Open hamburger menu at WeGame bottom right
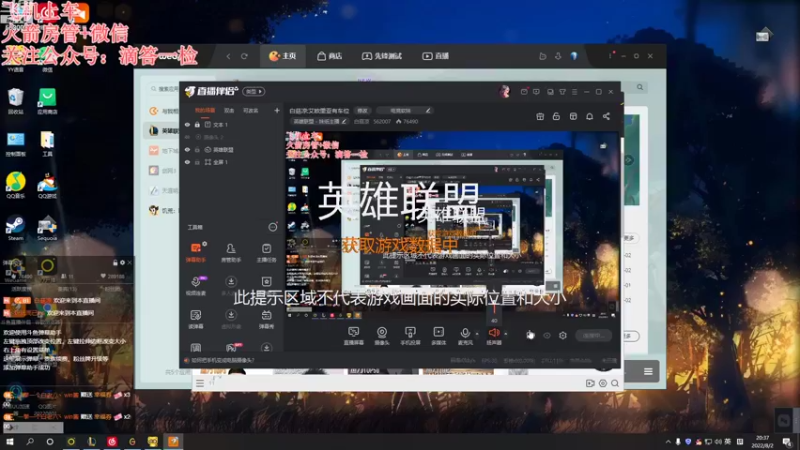 click(x=648, y=371)
